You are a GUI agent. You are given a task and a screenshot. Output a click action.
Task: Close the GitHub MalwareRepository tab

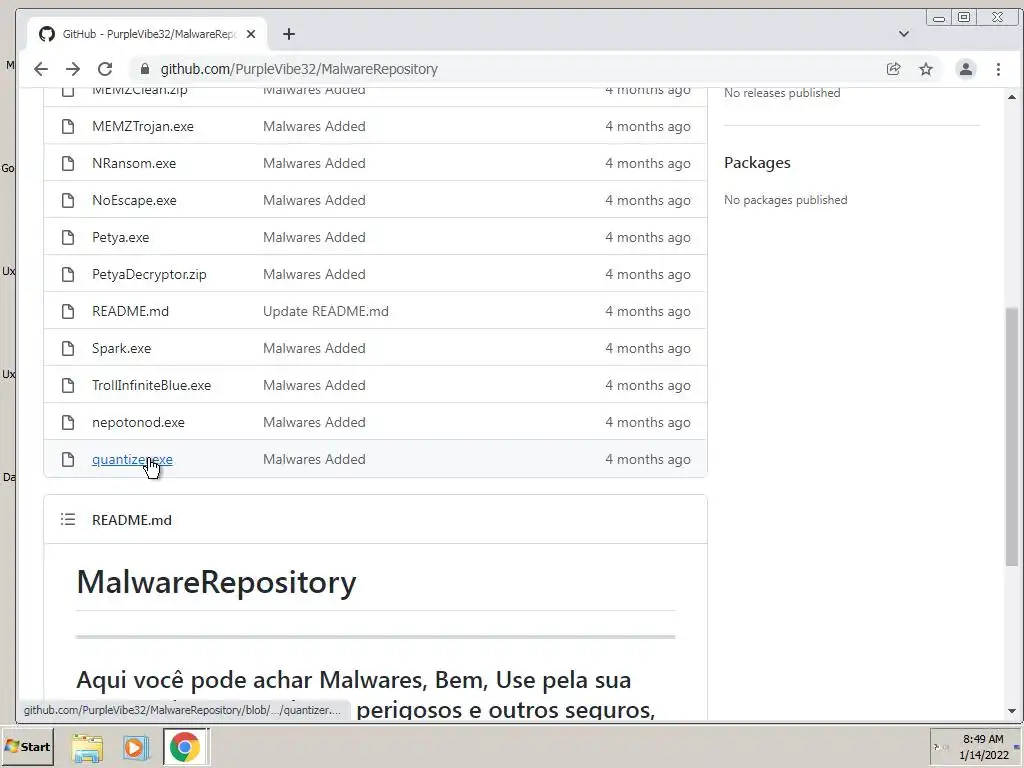tap(251, 34)
